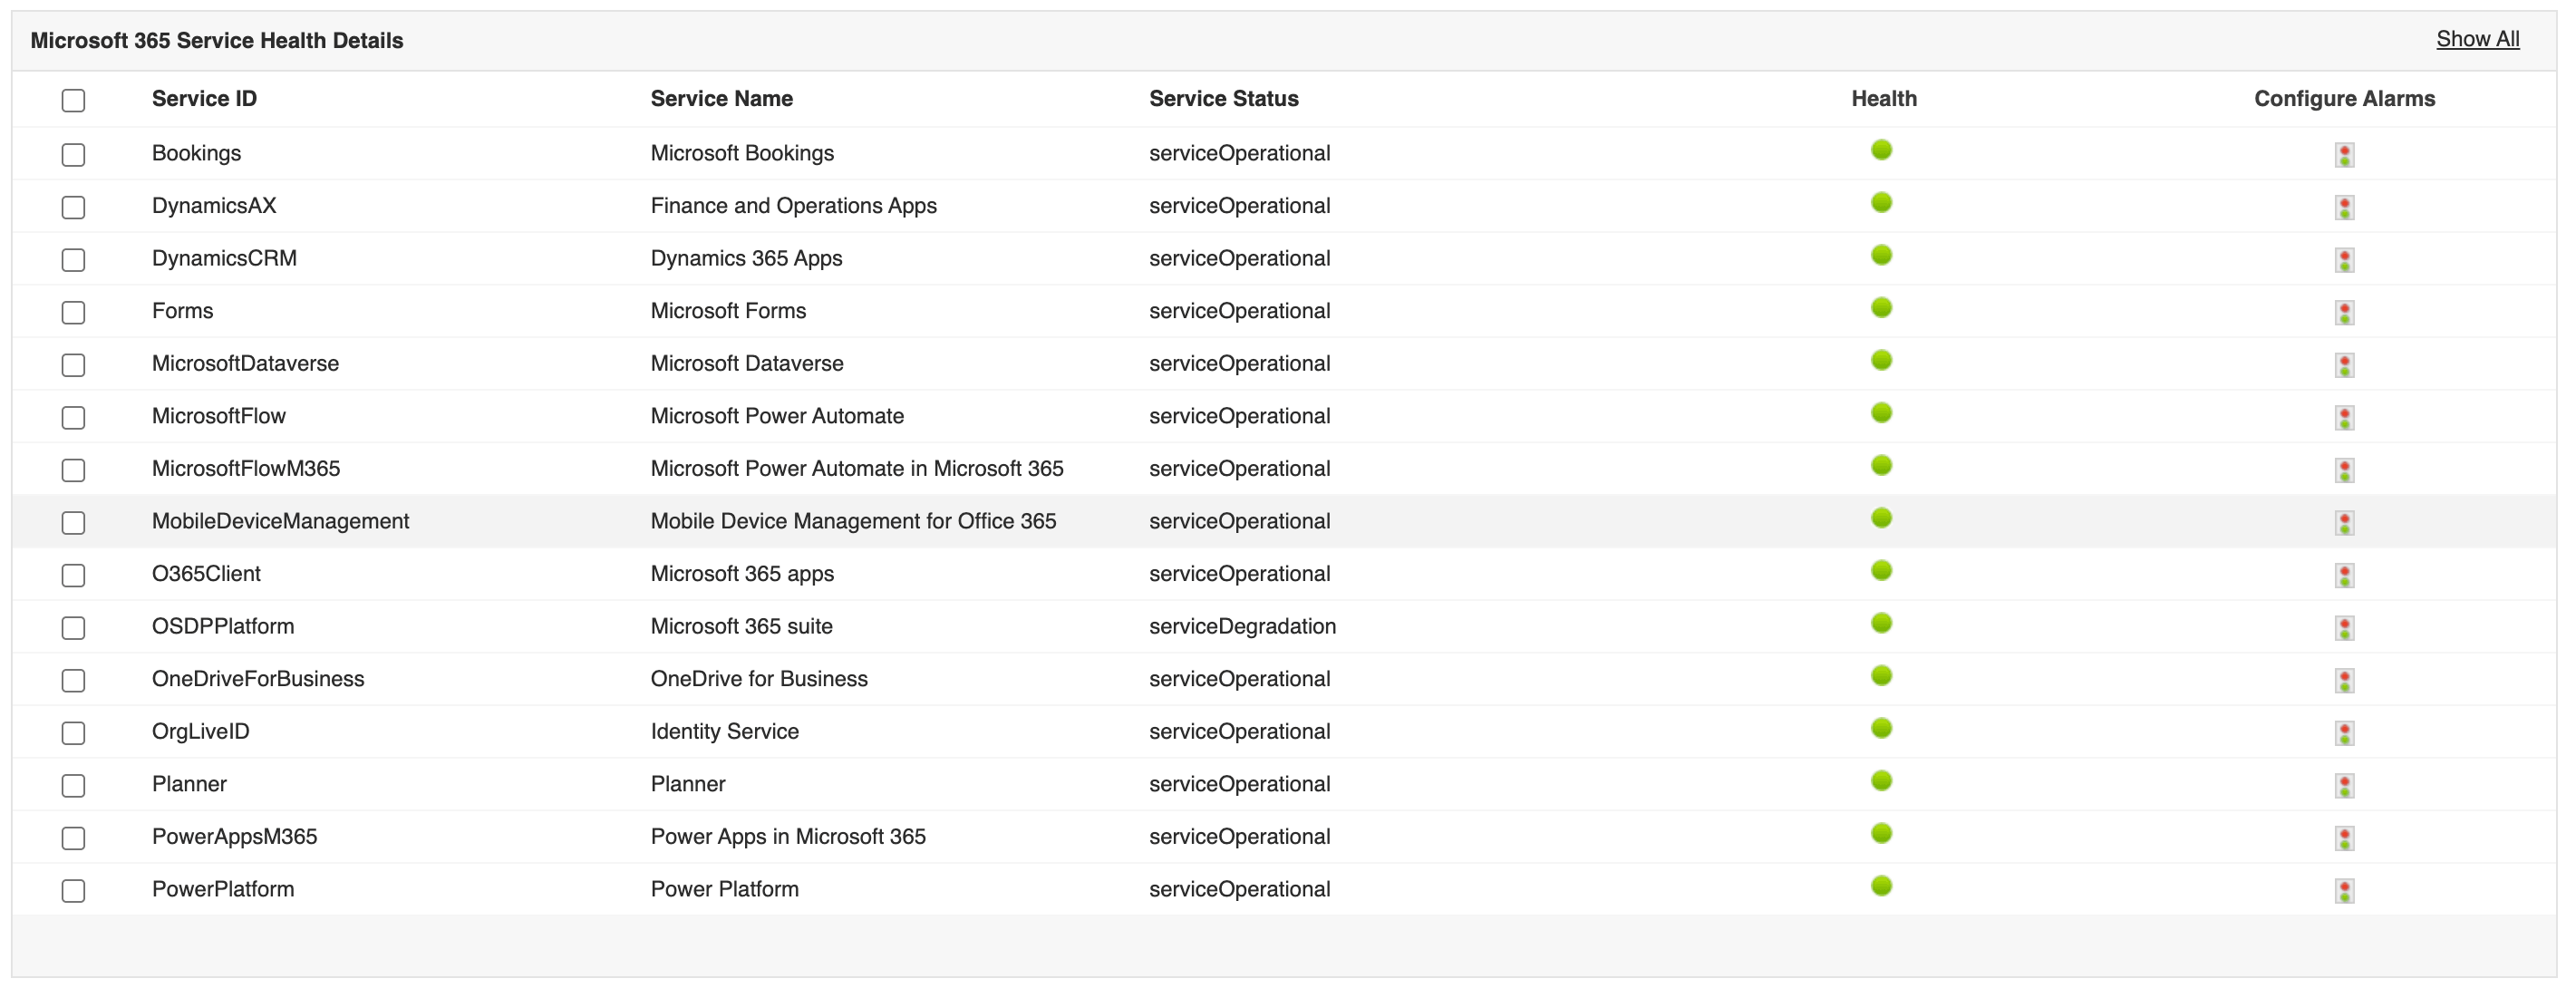The width and height of the screenshot is (2576, 988).
Task: Click the OneDriveForBusiness service ID
Action: [258, 678]
